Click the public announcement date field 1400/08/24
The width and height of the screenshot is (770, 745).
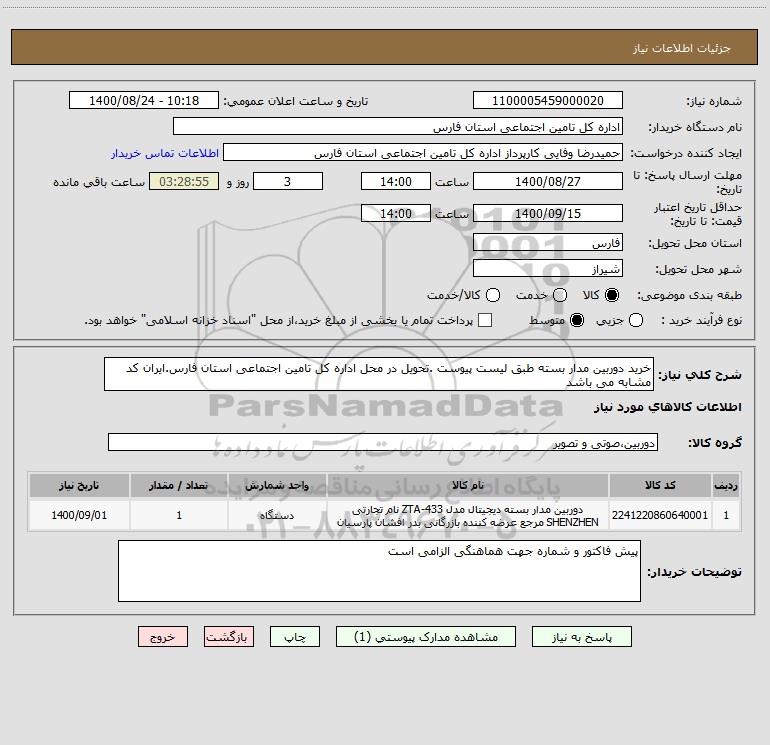[144, 101]
